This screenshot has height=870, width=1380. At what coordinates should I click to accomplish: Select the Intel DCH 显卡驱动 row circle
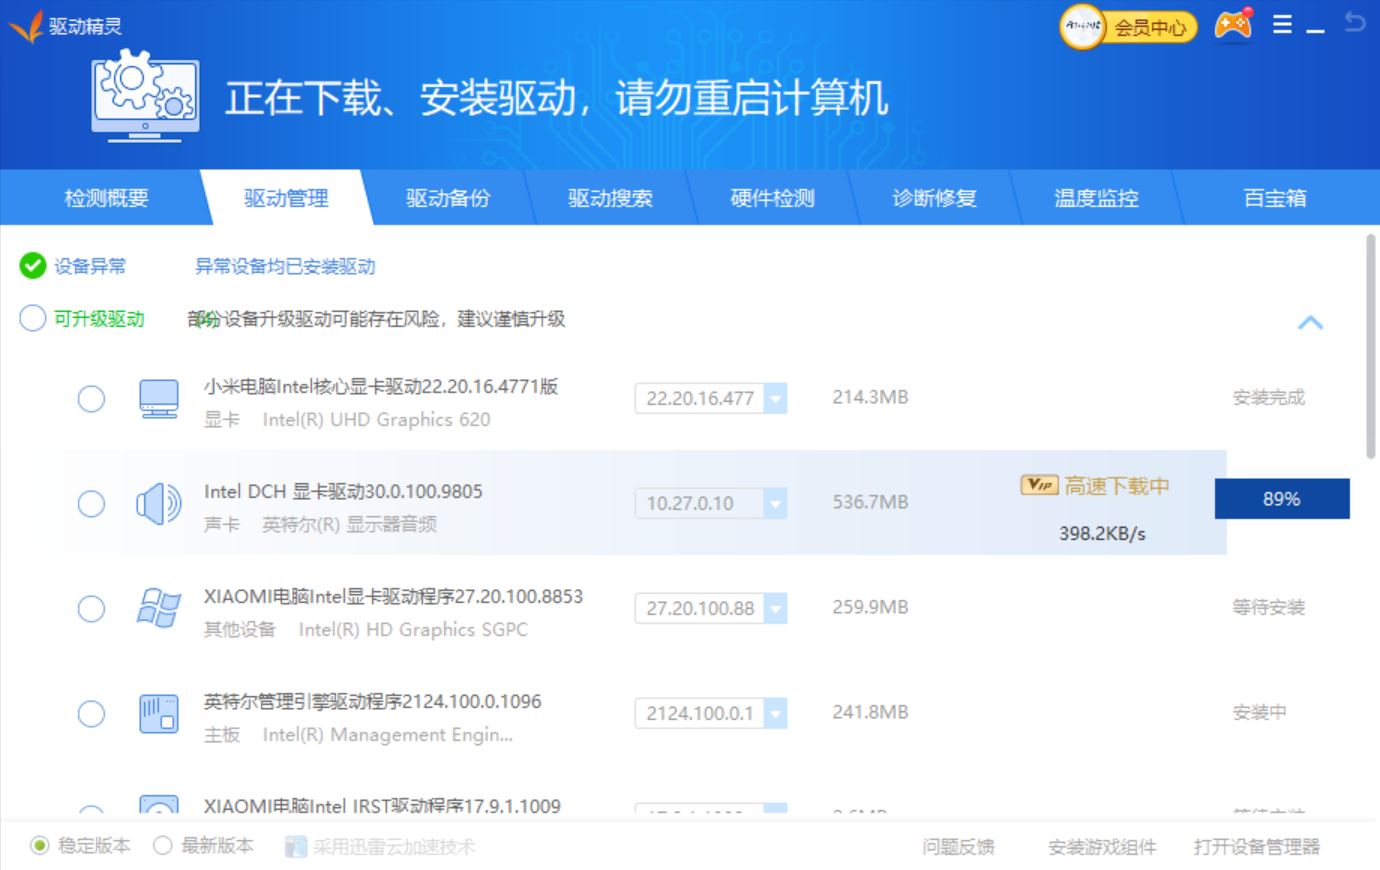point(91,504)
